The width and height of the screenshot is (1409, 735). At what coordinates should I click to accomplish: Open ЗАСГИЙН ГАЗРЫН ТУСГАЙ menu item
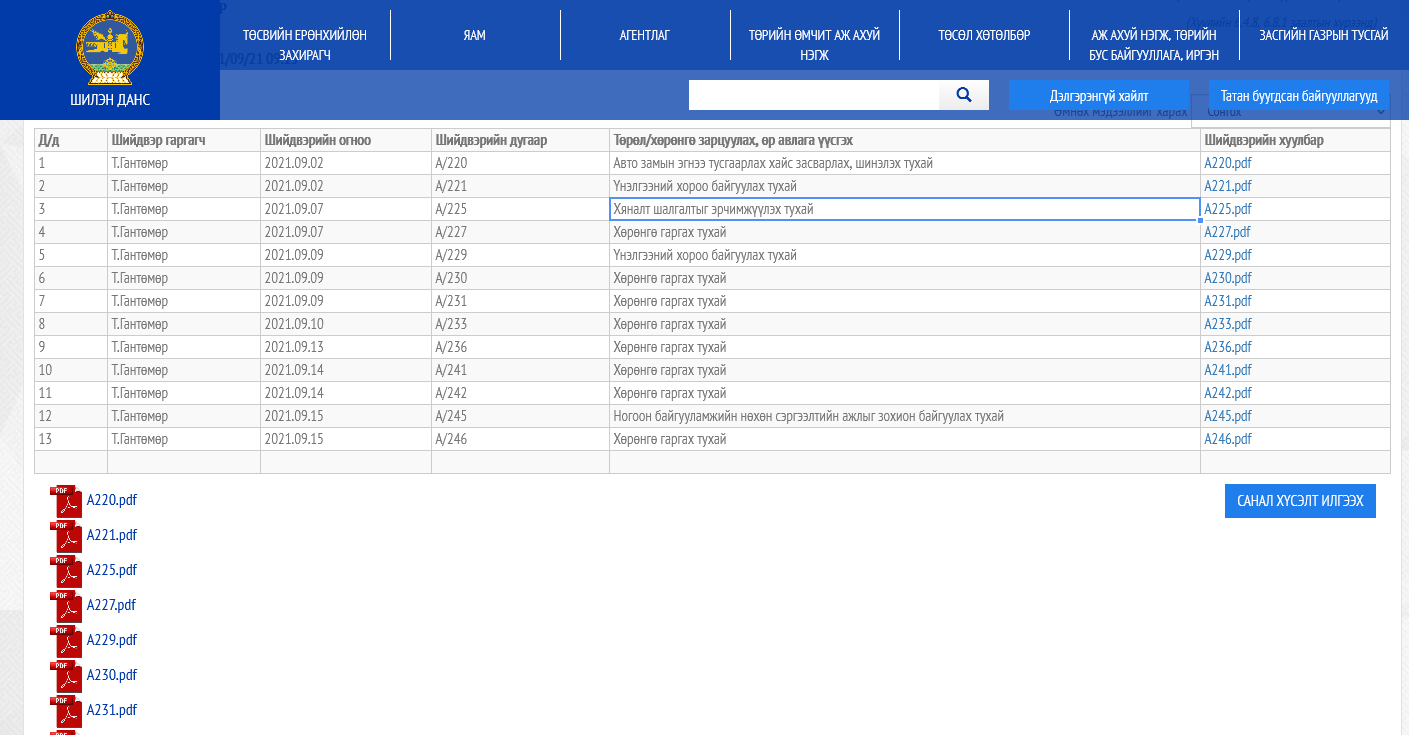(x=1324, y=35)
